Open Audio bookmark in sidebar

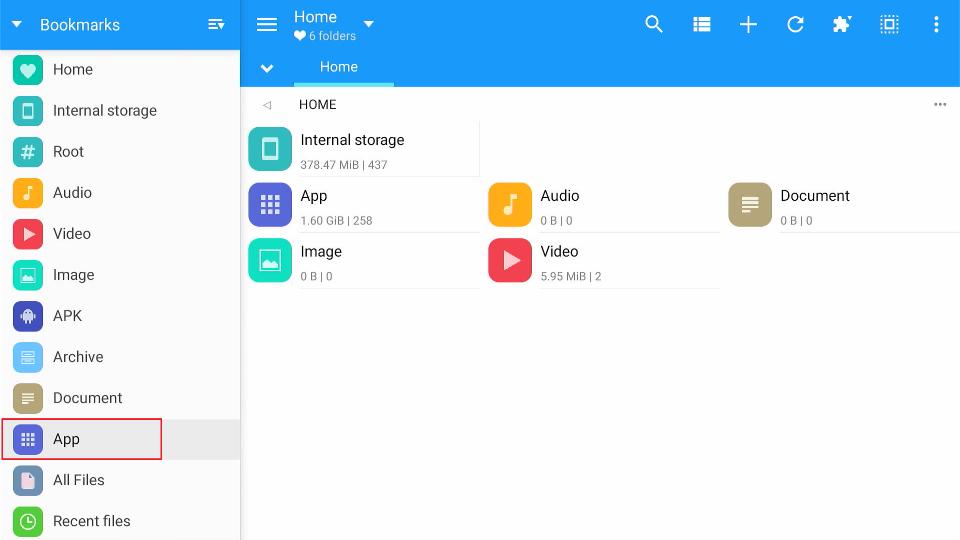tap(120, 193)
